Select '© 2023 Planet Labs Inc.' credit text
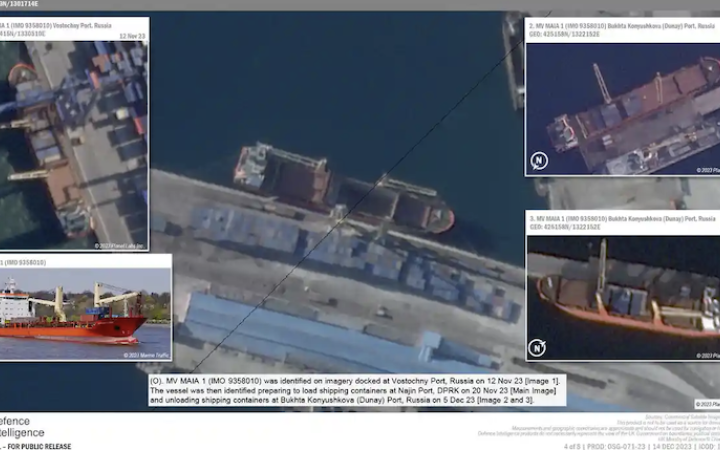720x450 pixels. [119, 246]
